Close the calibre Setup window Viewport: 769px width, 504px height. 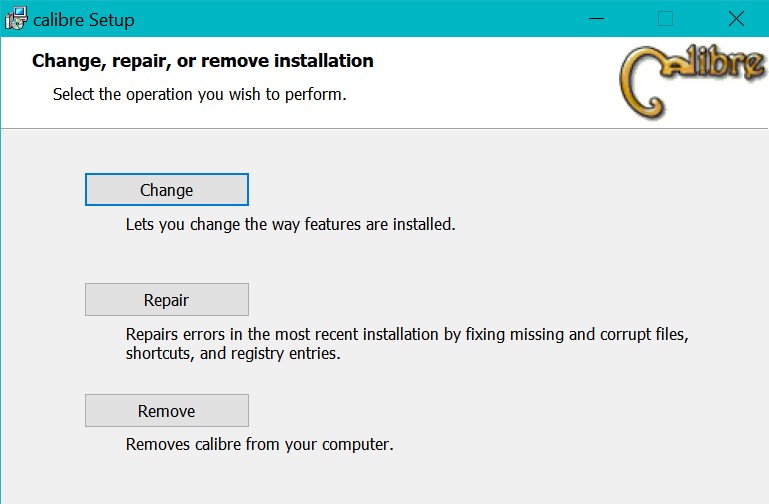tap(736, 19)
